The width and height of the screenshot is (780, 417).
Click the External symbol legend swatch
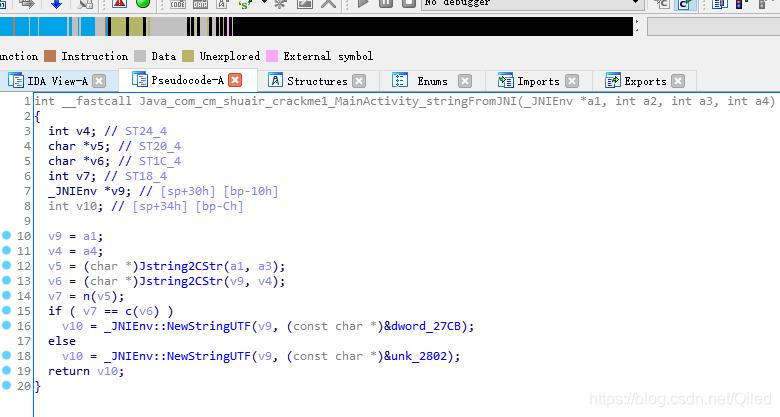click(272, 56)
